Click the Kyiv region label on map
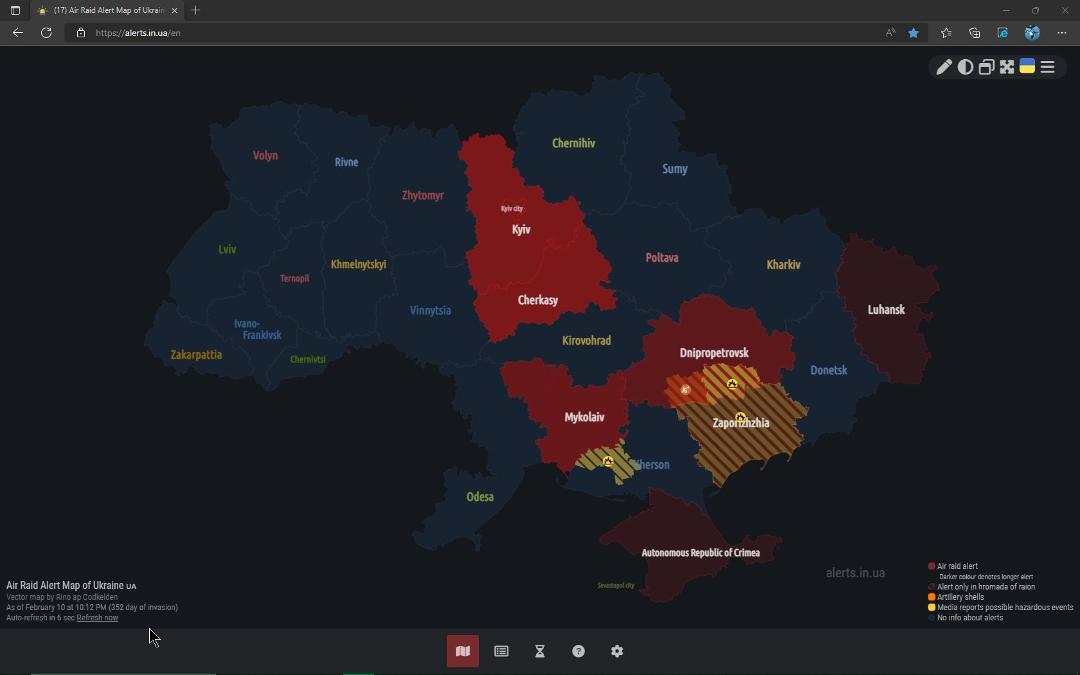 coord(521,229)
